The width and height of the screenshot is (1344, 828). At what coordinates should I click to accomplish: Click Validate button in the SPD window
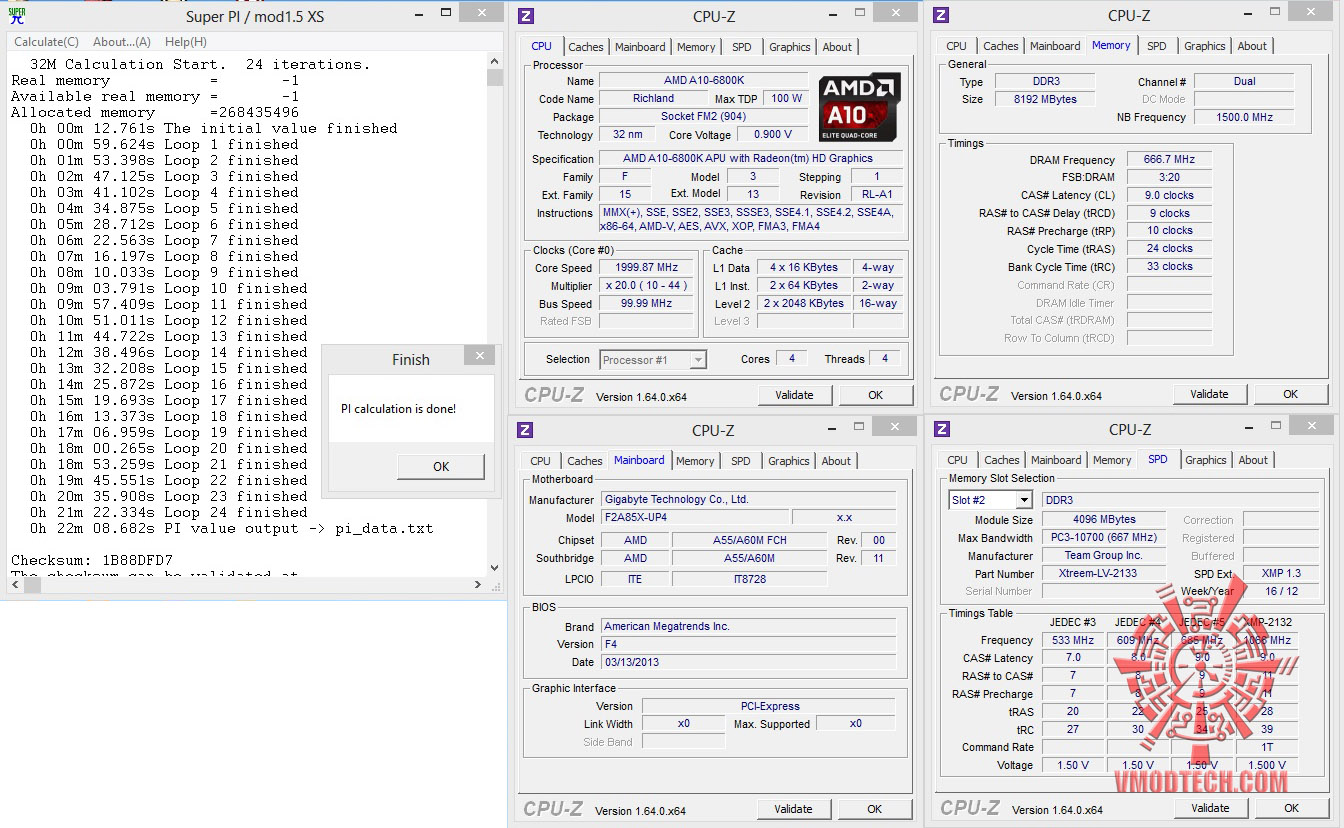pyautogui.click(x=1210, y=808)
